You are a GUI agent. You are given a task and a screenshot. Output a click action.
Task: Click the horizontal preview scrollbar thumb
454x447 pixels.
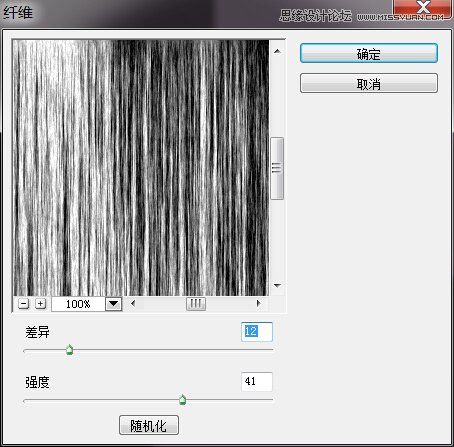(196, 304)
